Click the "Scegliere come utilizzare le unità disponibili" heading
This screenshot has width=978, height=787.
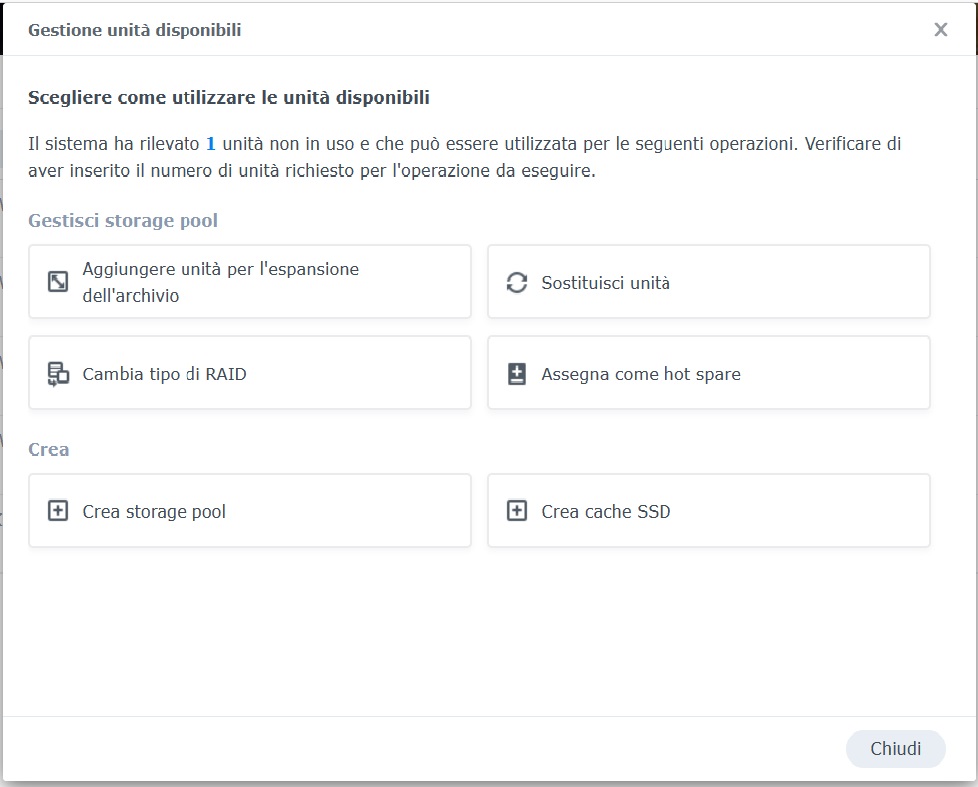click(x=229, y=97)
